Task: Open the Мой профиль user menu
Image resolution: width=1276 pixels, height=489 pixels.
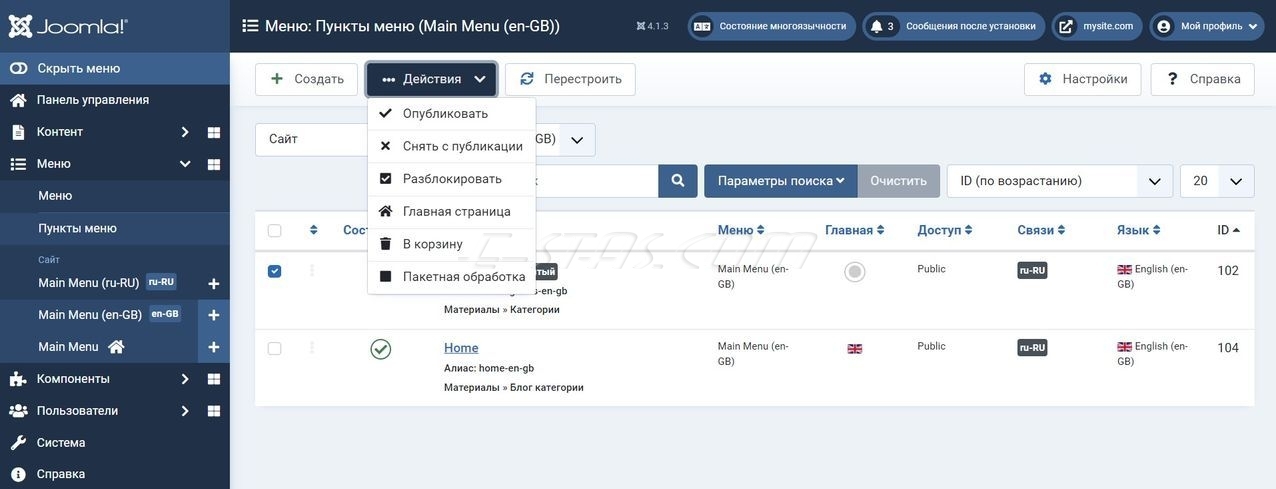Action: click(x=1209, y=26)
